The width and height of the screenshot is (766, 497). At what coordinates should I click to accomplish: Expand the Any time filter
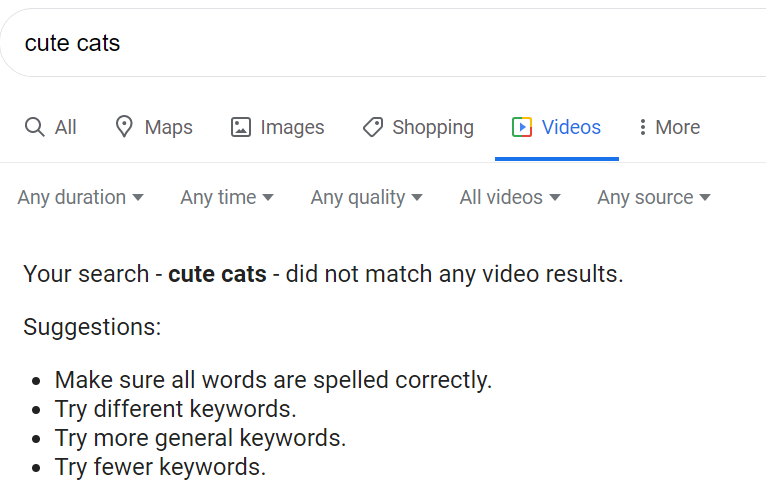click(x=227, y=197)
